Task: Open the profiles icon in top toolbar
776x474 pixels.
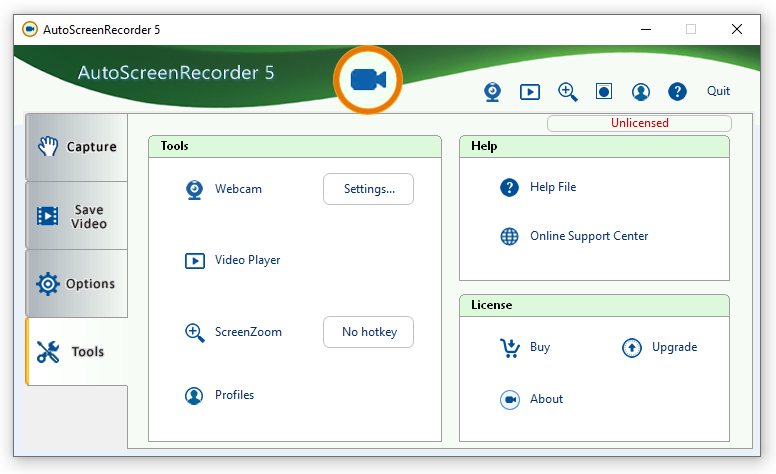Action: [x=640, y=92]
